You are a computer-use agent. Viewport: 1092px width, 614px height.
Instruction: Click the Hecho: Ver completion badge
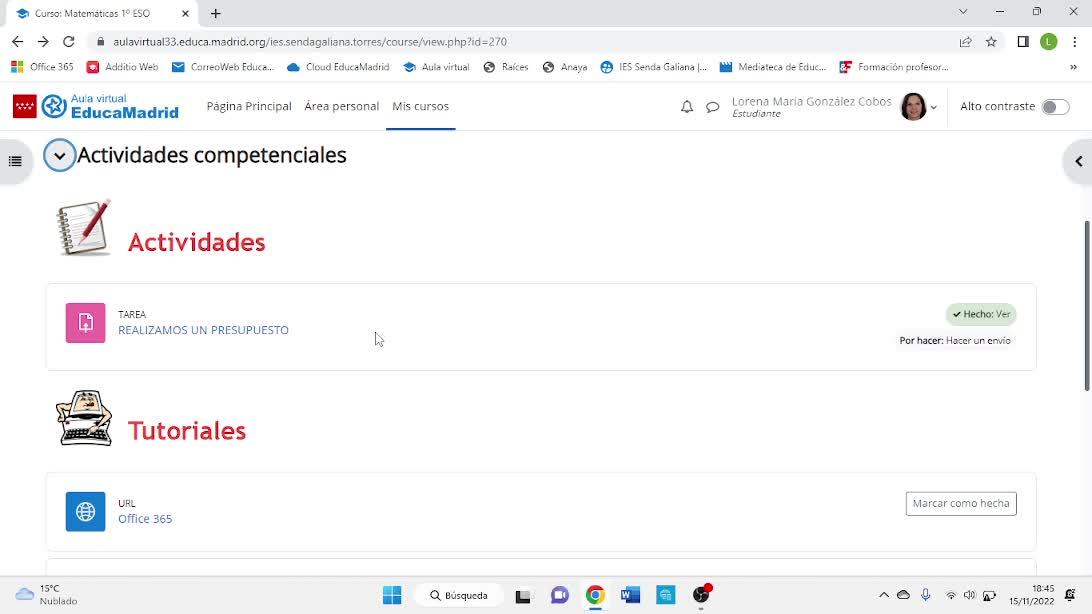pyautogui.click(x=980, y=313)
